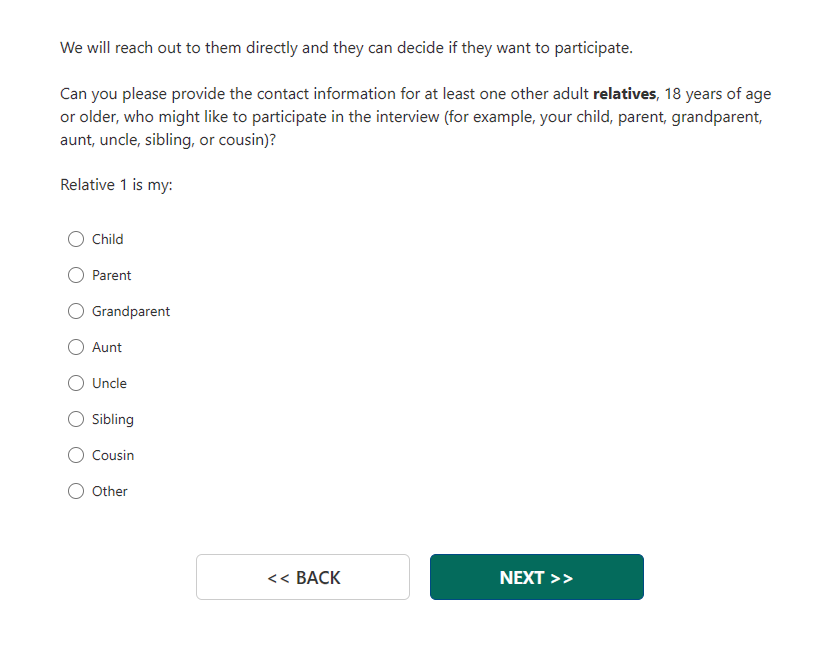The width and height of the screenshot is (837, 648).
Task: Click the 'Cousin' label text
Action: pos(113,455)
